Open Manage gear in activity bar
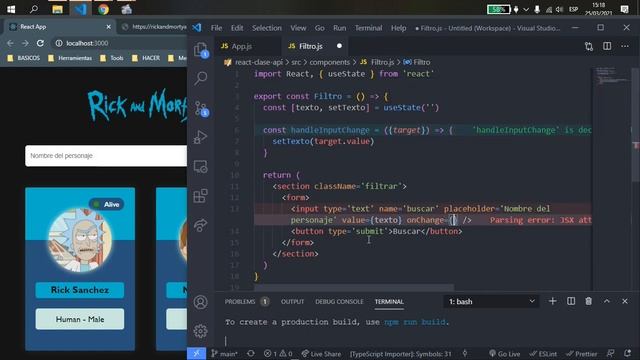 coord(200,331)
